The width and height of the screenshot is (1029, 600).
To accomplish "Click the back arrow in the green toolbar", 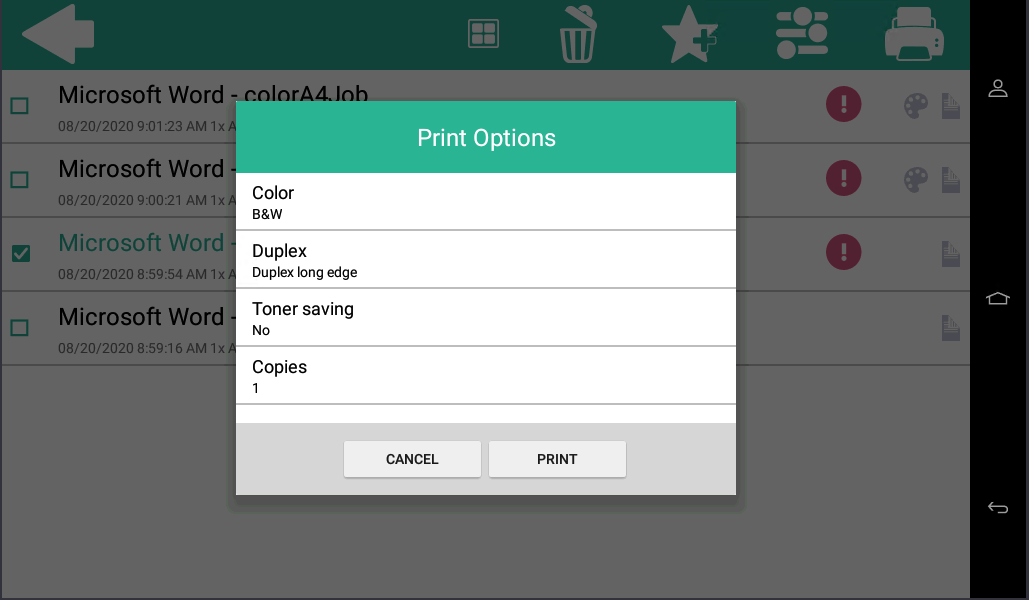I will (59, 33).
